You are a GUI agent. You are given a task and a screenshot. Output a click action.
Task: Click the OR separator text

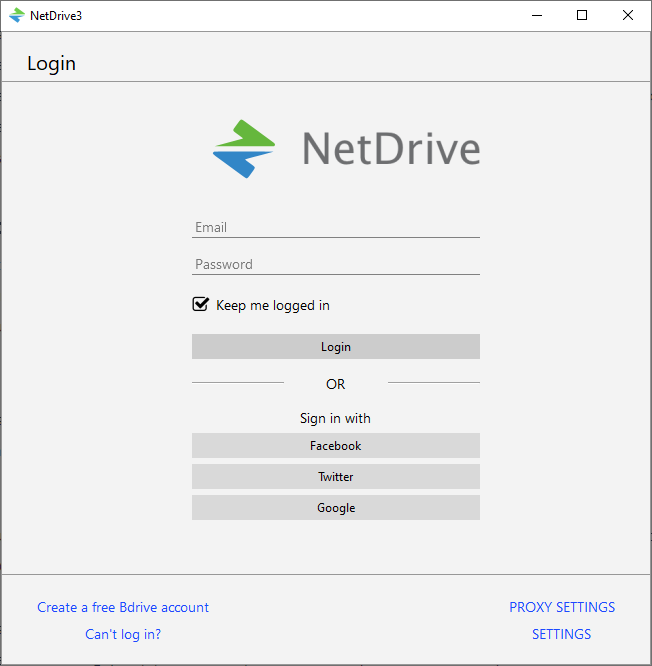click(x=336, y=384)
